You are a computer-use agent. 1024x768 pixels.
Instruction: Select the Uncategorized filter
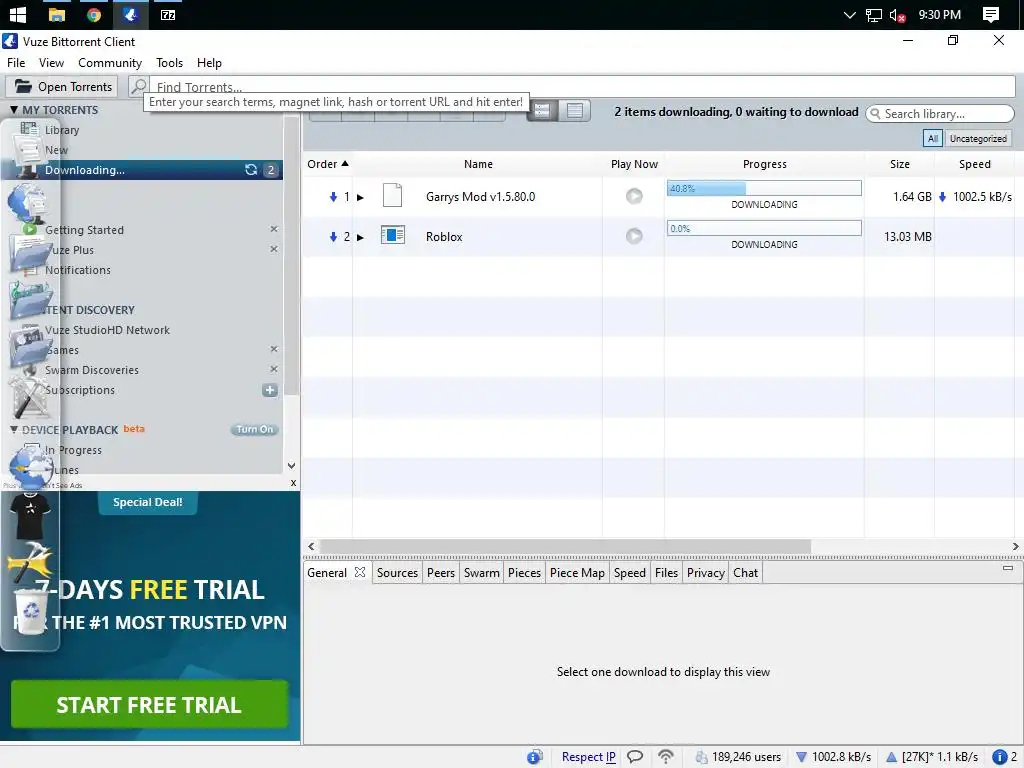click(978, 138)
